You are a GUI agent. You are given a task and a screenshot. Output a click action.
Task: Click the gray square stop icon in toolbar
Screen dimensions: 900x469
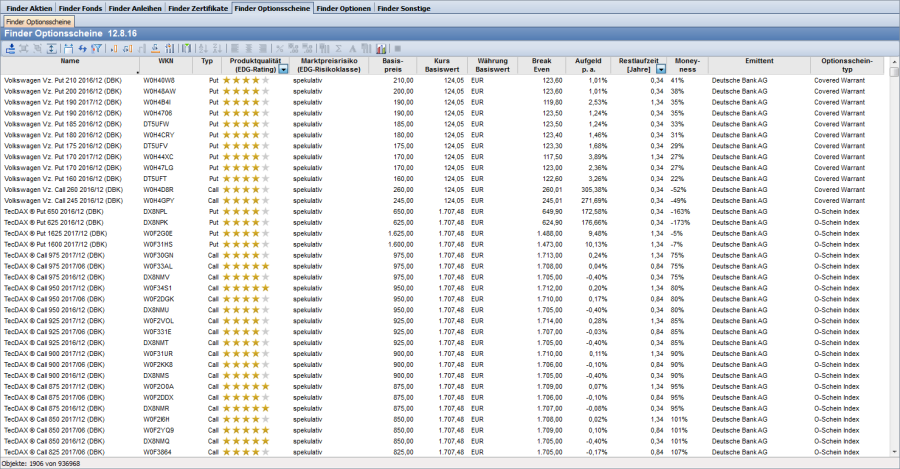click(398, 48)
